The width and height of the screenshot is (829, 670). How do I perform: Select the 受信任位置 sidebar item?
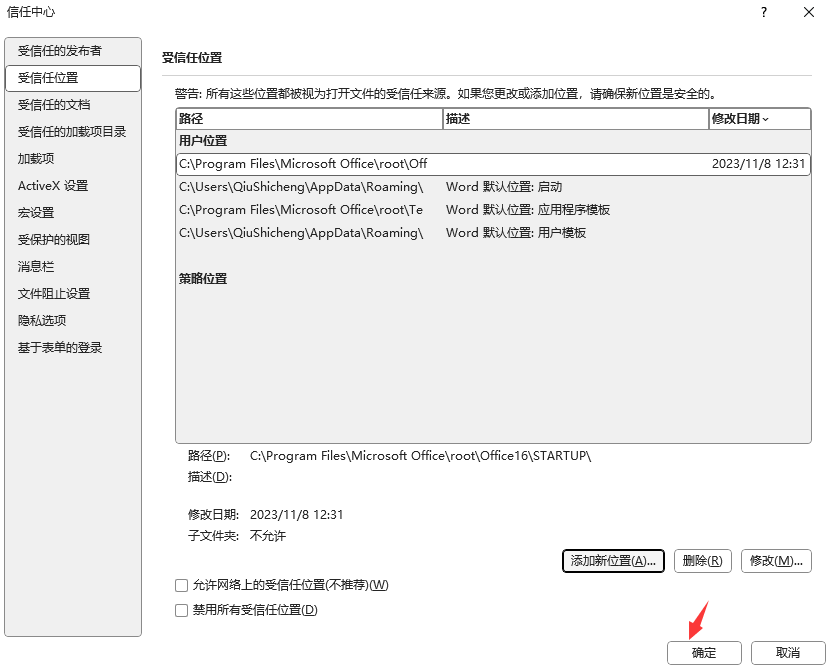pyautogui.click(x=73, y=78)
